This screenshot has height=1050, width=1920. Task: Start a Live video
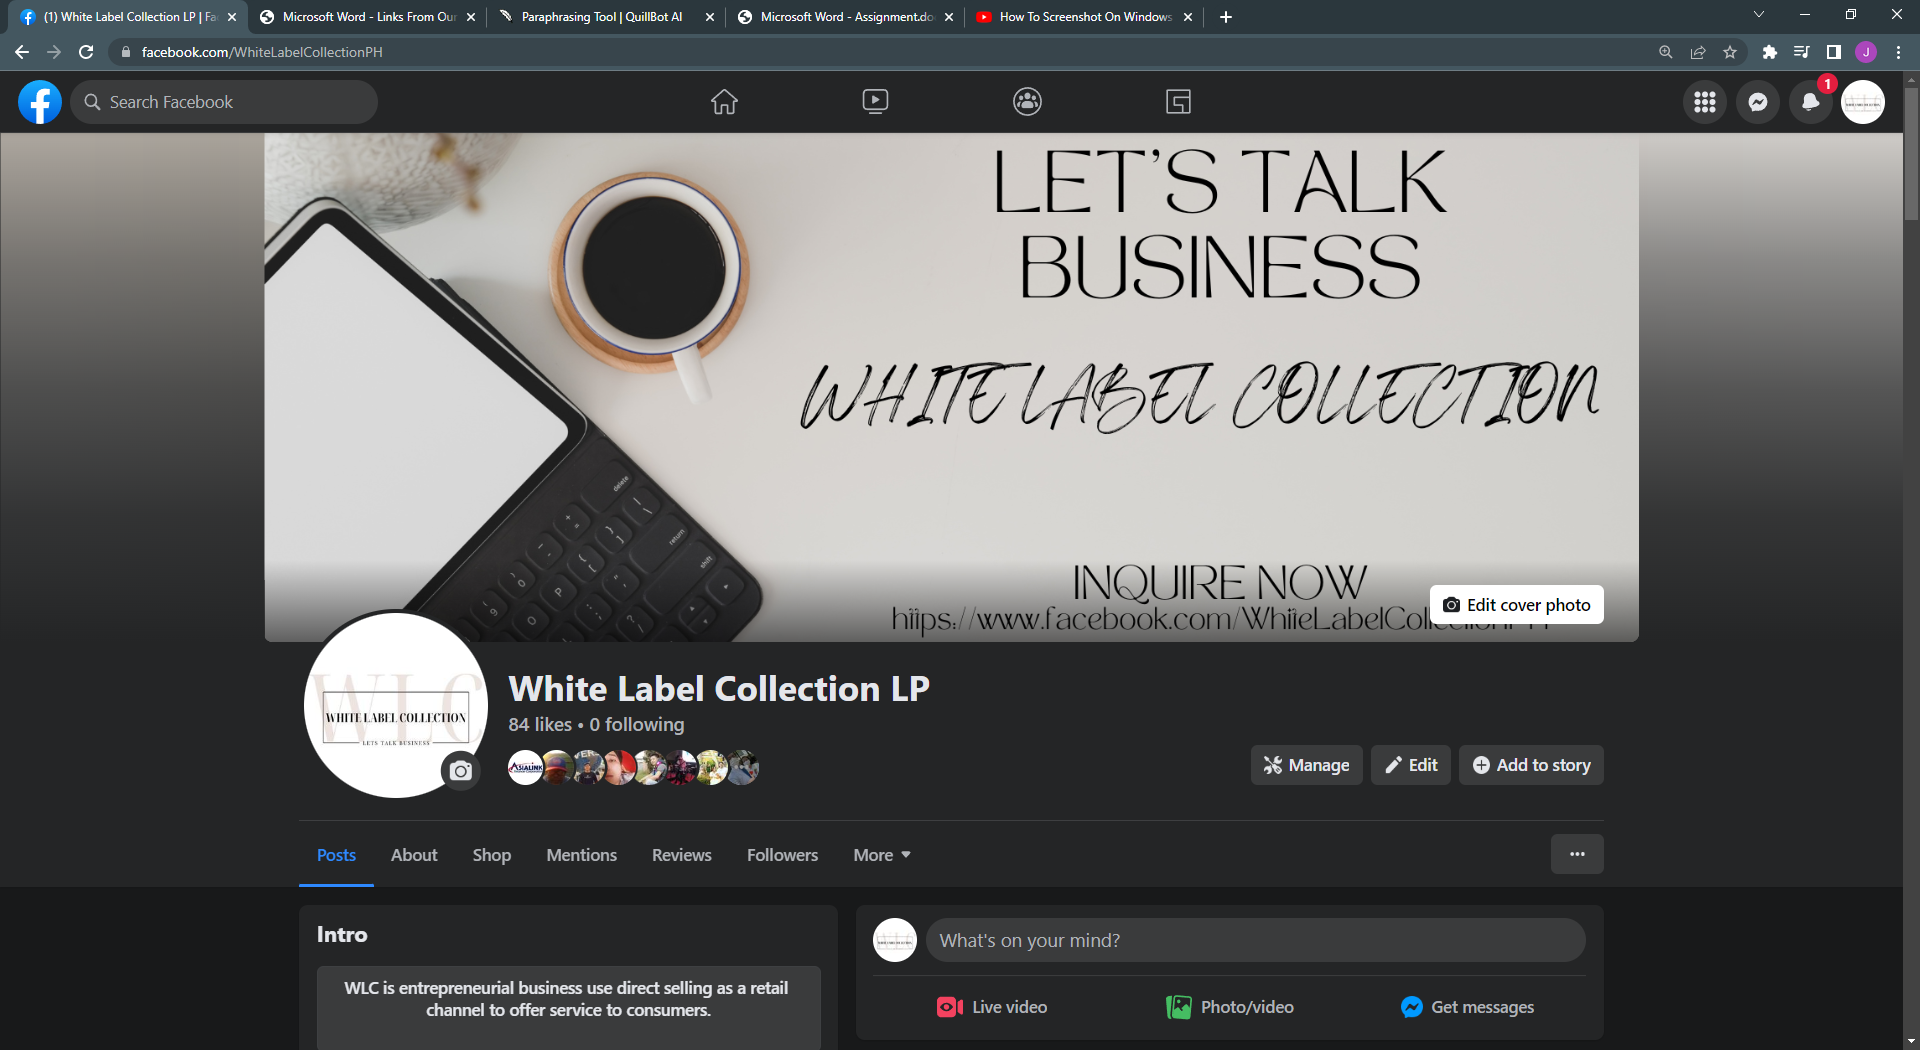click(x=992, y=1007)
